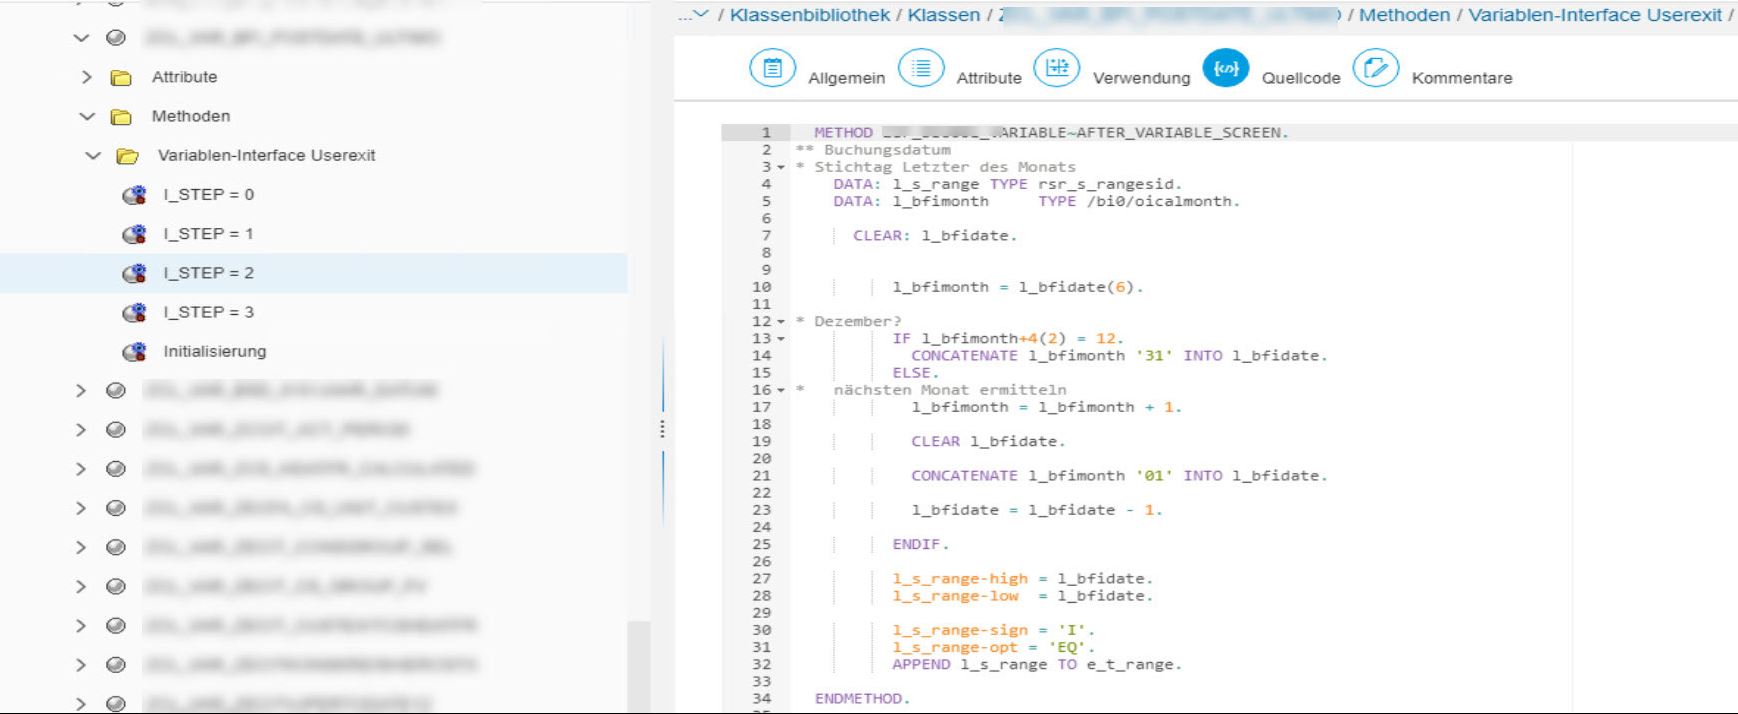Expand the Attribute folder
This screenshot has width=1738, height=714.
click(87, 77)
